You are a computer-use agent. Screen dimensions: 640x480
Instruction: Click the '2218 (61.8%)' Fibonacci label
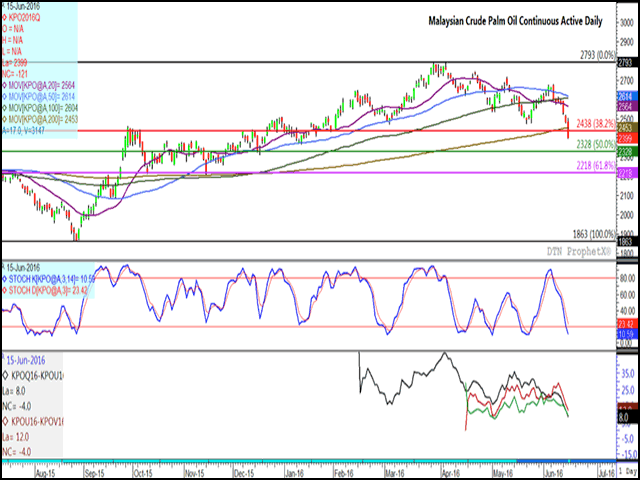pos(596,166)
